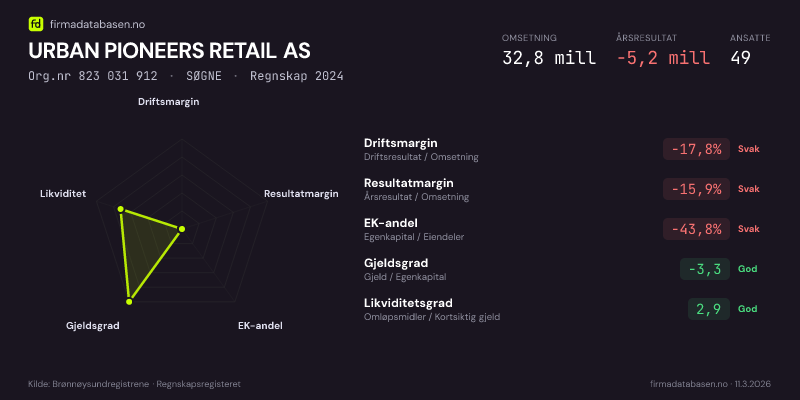Screen dimensions: 800x400
Task: Click the 32,8 mill Omsetning figure
Action: click(548, 58)
